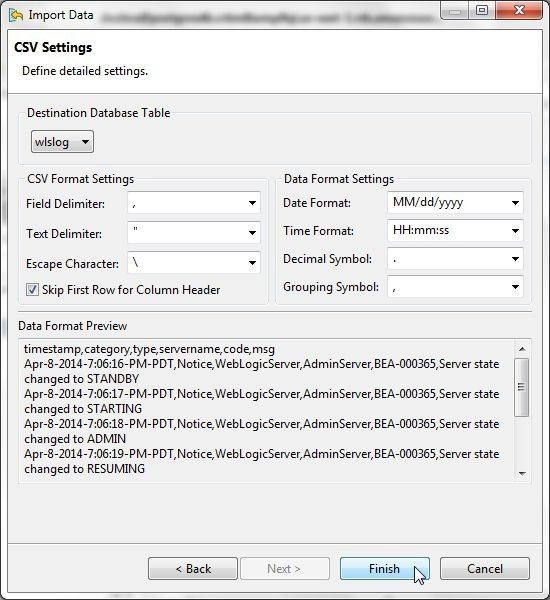Screen dimensions: 550x600
Task: Click the Import Data title bar icon
Action: click(x=16, y=15)
